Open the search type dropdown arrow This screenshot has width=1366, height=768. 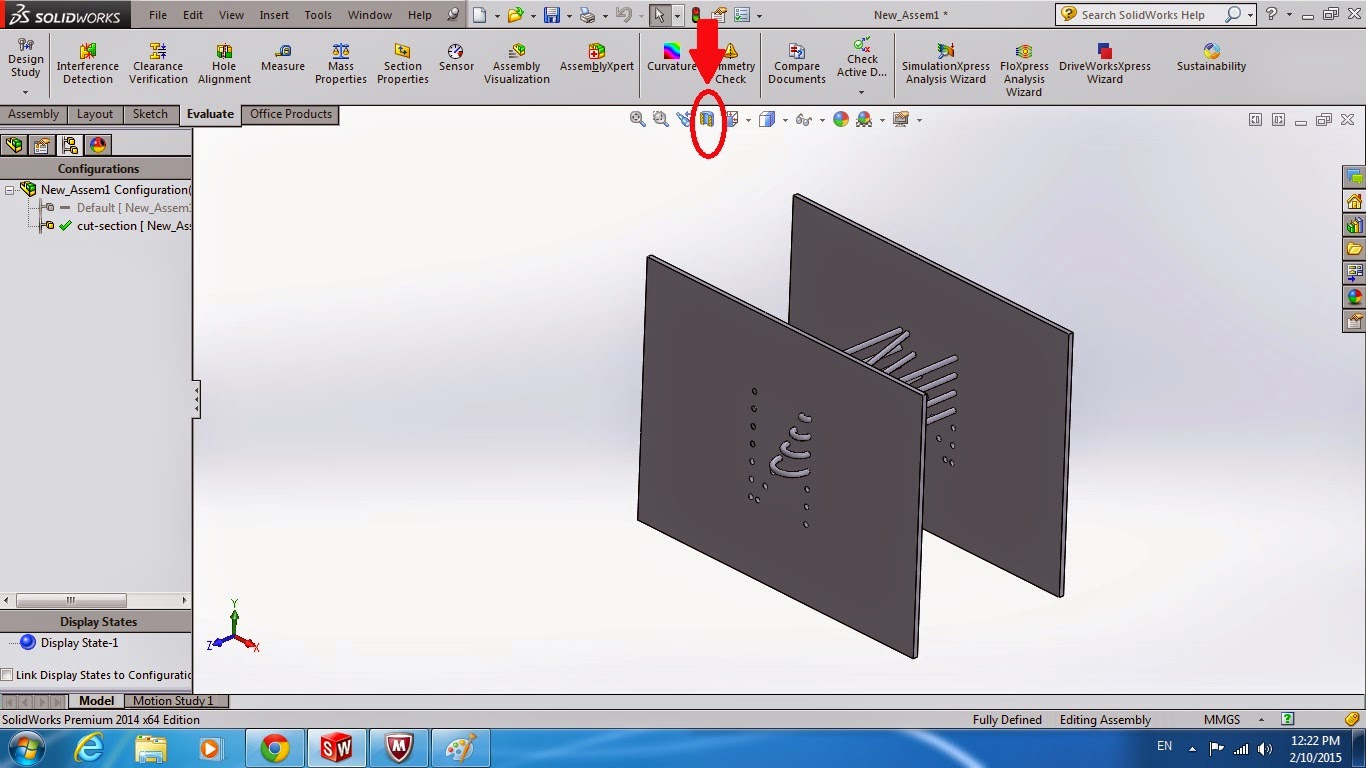point(1252,15)
